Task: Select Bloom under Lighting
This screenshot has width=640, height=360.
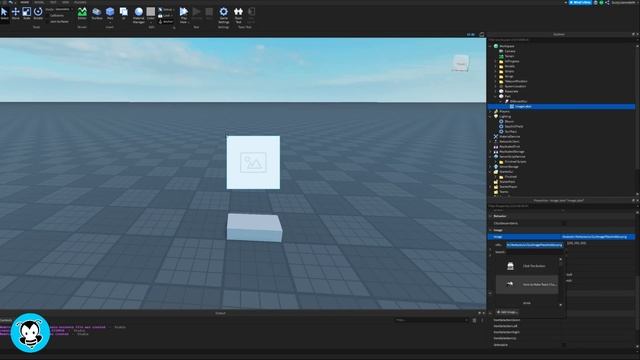Action: 509,121
